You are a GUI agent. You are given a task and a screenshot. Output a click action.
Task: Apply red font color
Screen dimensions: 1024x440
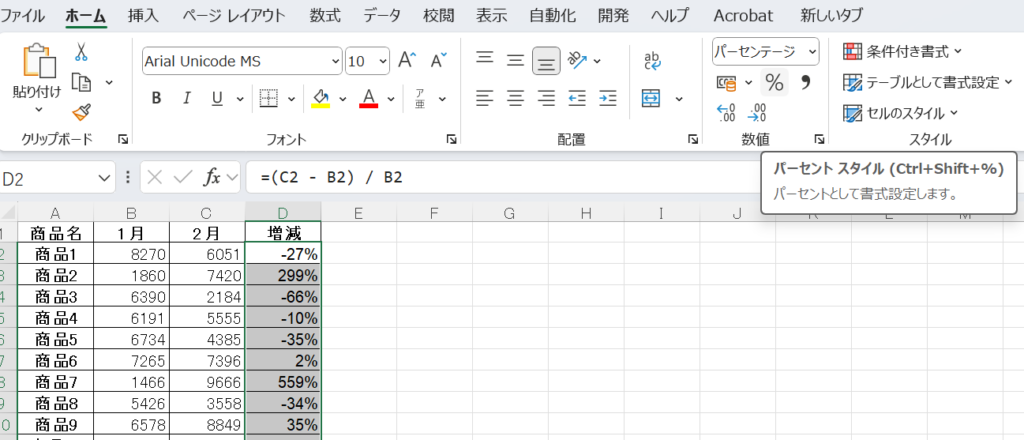click(369, 99)
